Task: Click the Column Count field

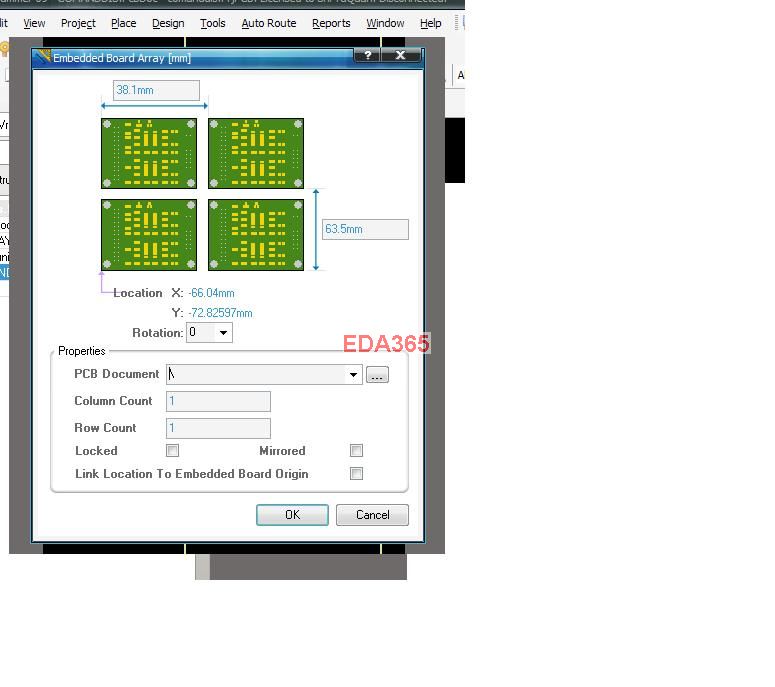Action: pos(218,401)
